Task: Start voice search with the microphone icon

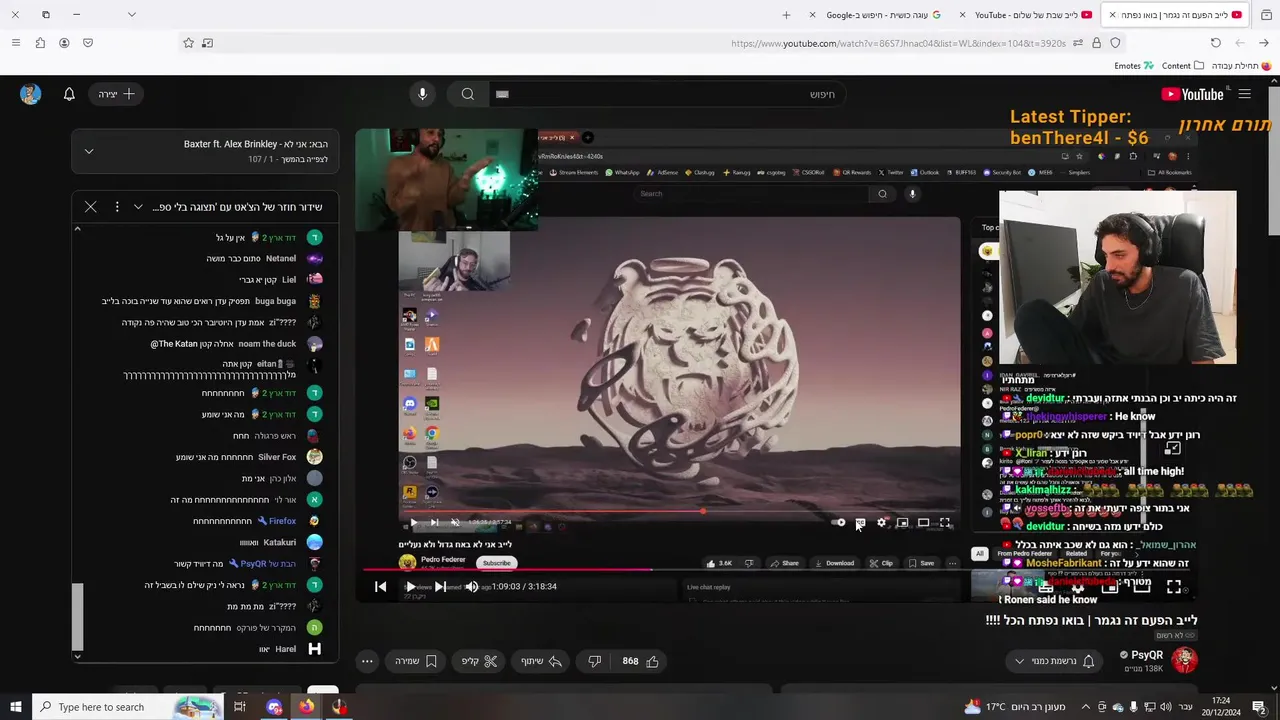Action: pos(422,94)
